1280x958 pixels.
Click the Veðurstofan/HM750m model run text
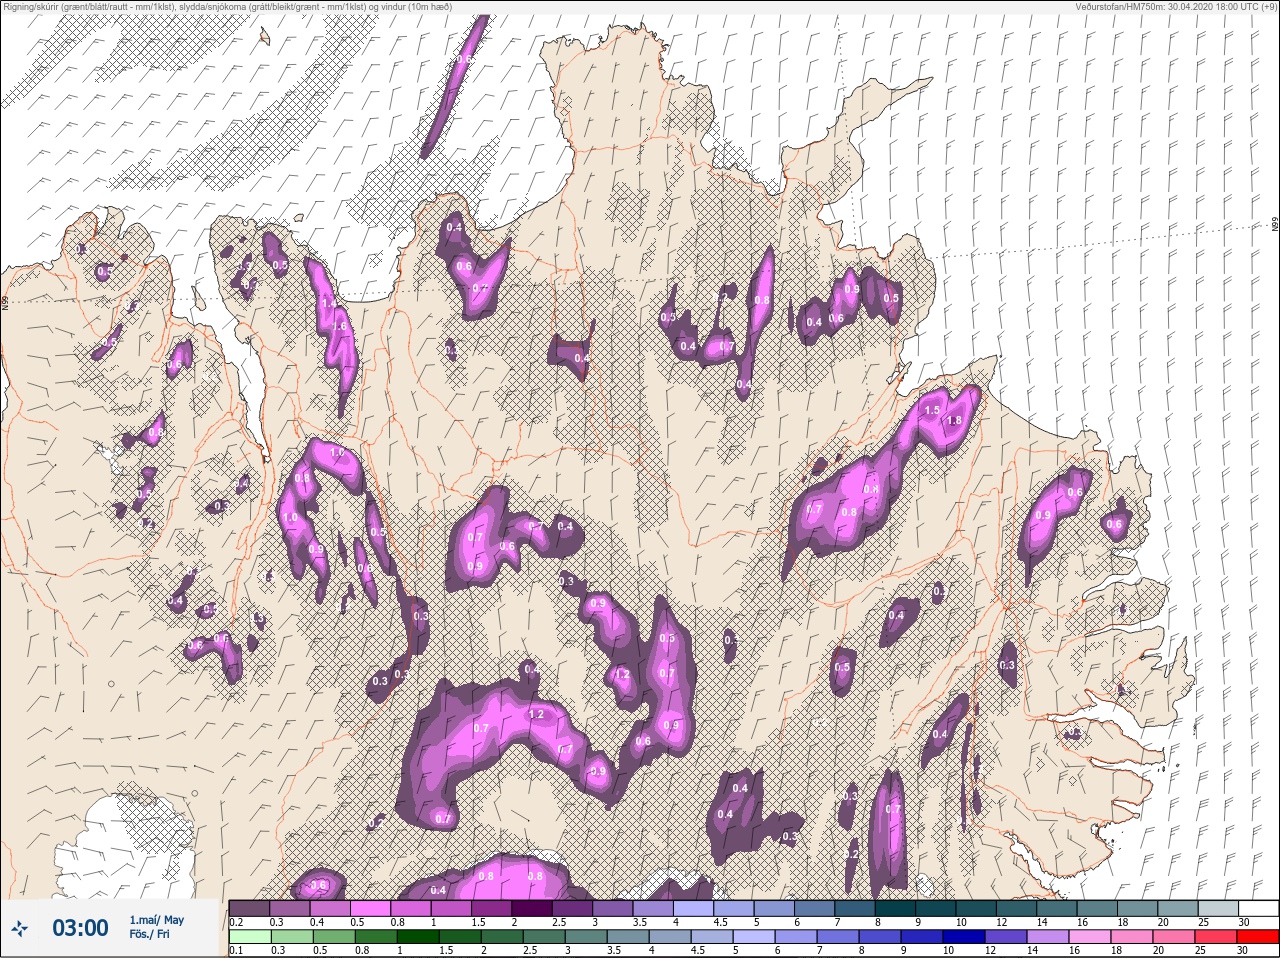click(x=1178, y=6)
